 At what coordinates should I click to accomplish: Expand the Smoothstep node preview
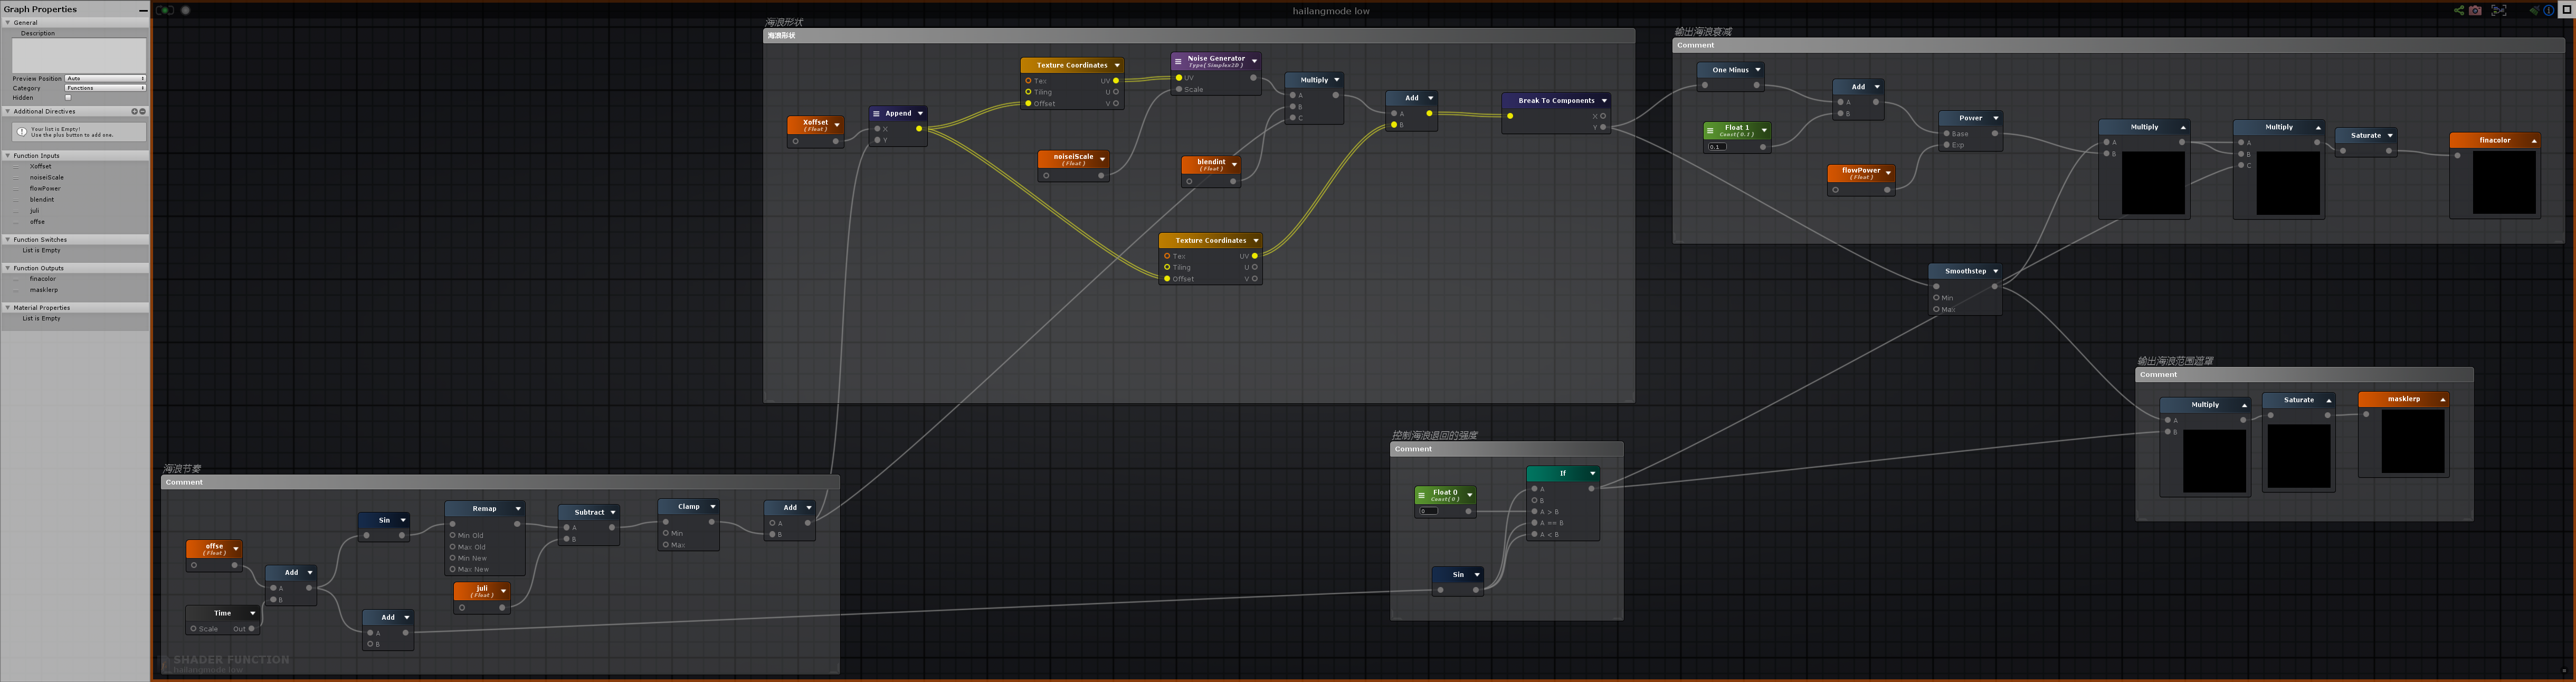pyautogui.click(x=1995, y=271)
